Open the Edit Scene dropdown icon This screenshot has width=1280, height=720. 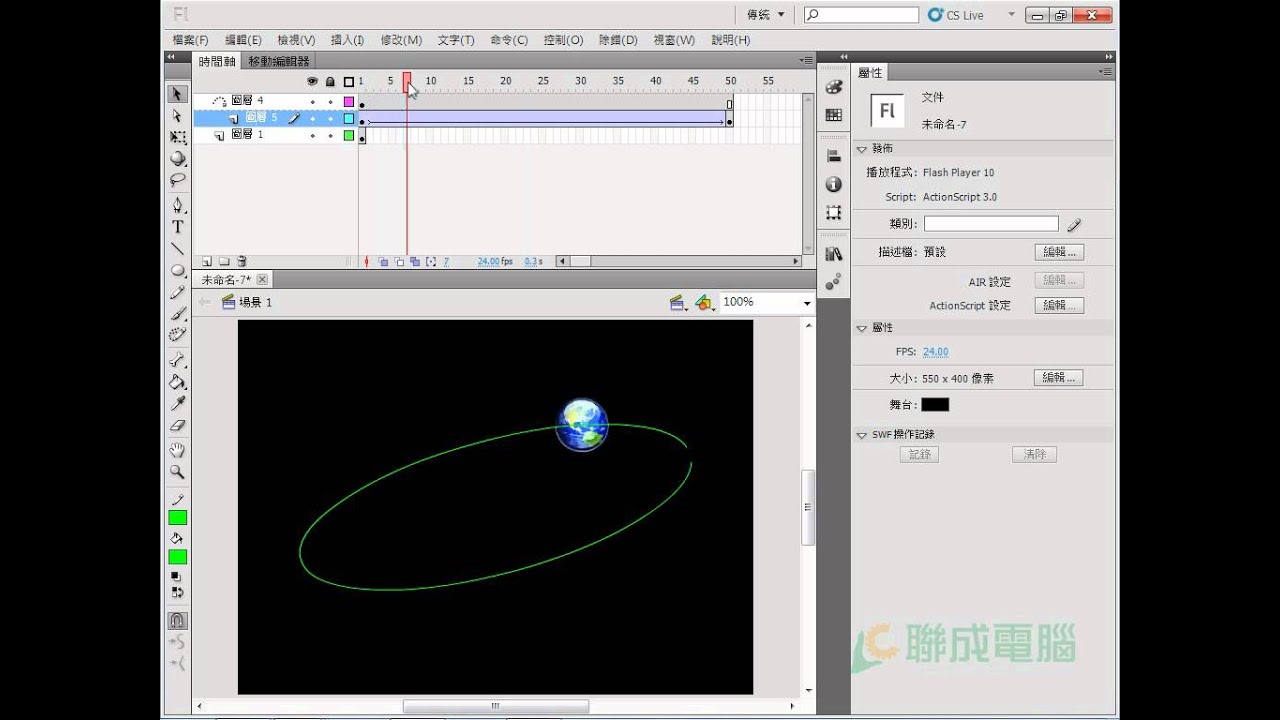[678, 302]
